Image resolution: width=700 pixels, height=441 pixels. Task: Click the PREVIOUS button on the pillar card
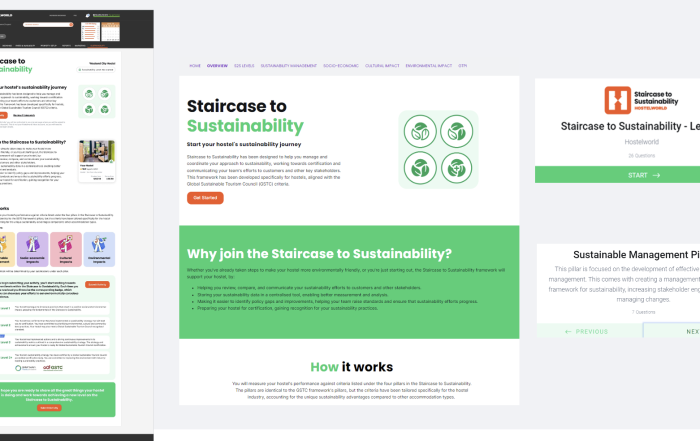click(x=589, y=331)
